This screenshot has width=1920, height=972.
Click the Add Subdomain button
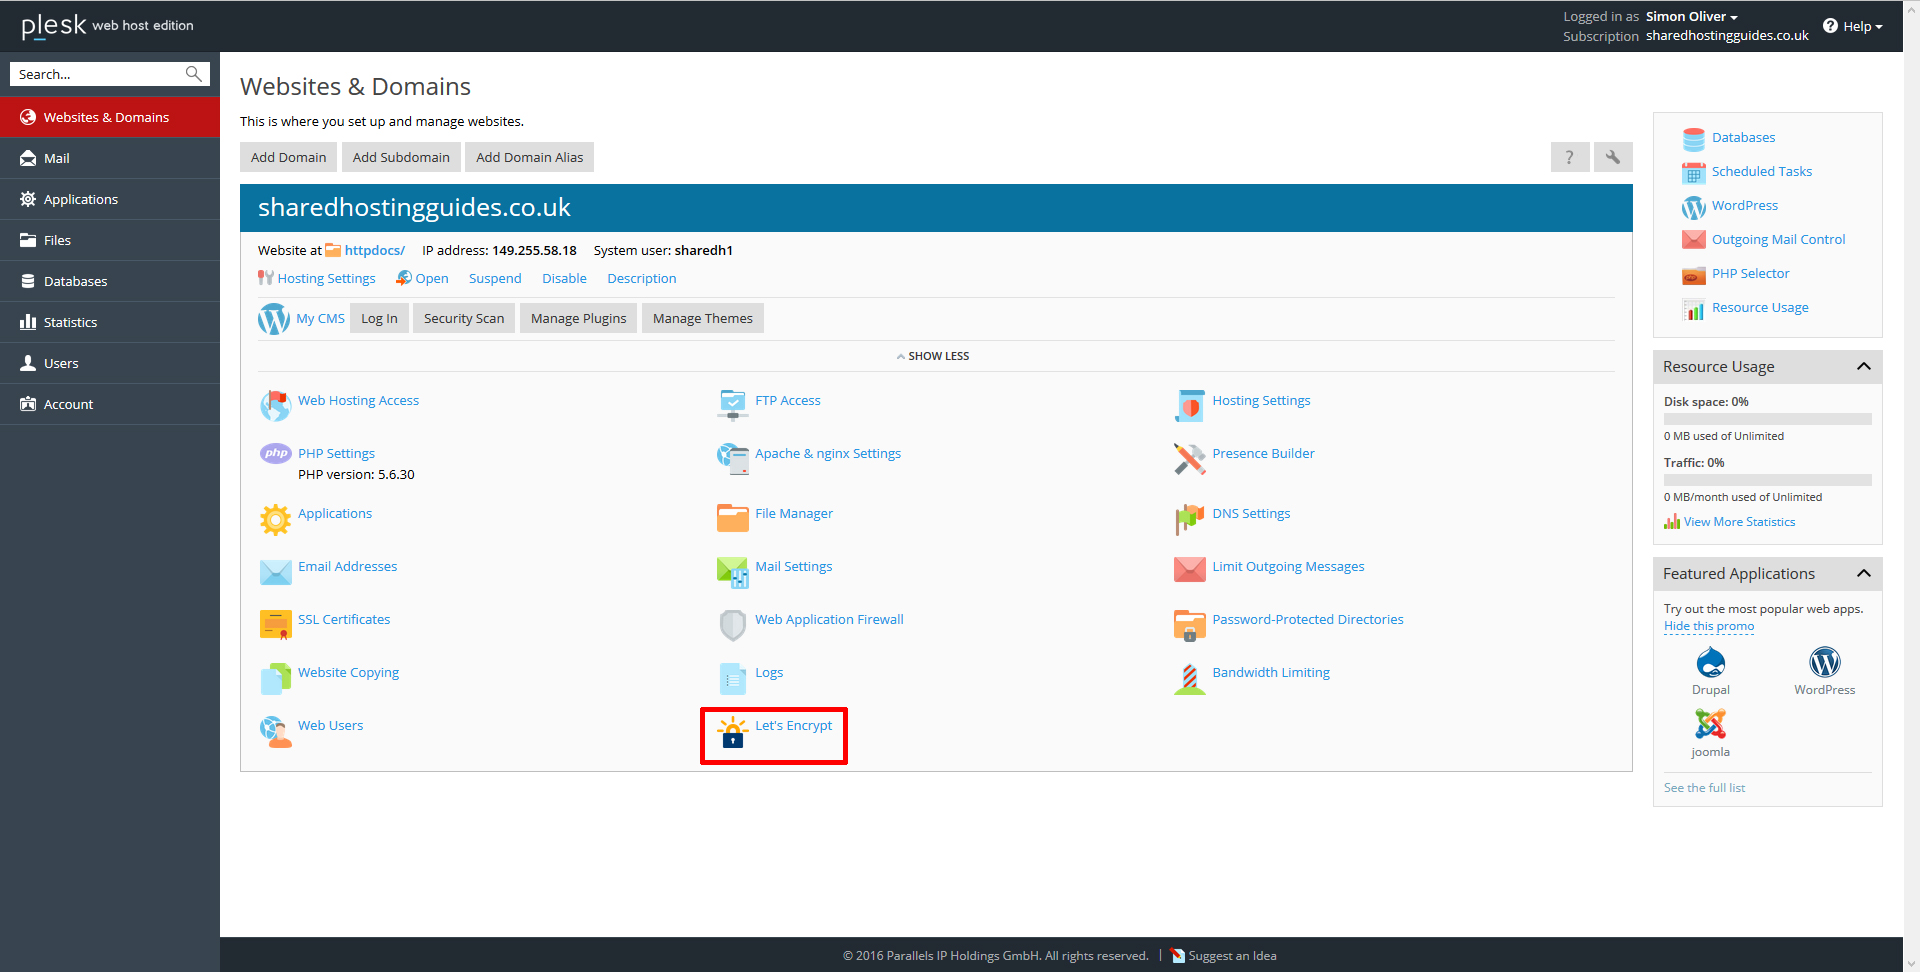(x=401, y=157)
